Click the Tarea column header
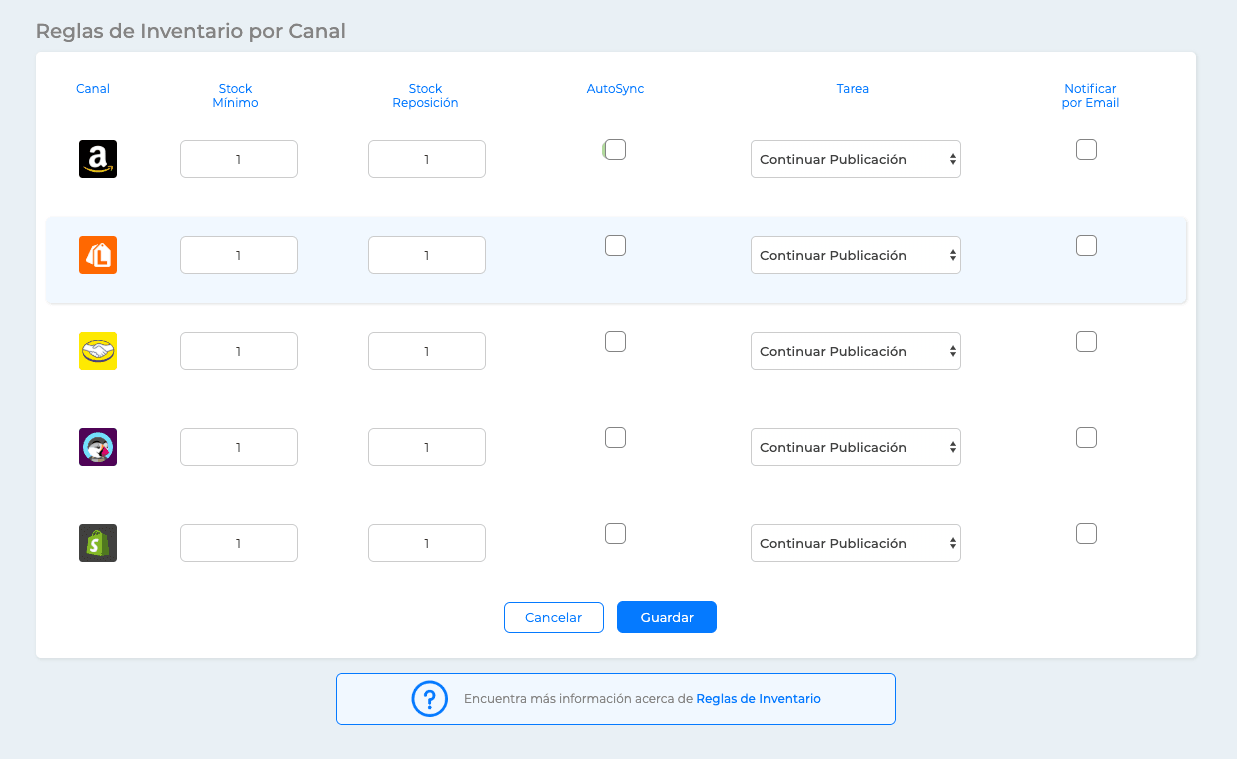Screen dimensions: 1237x759 853,89
